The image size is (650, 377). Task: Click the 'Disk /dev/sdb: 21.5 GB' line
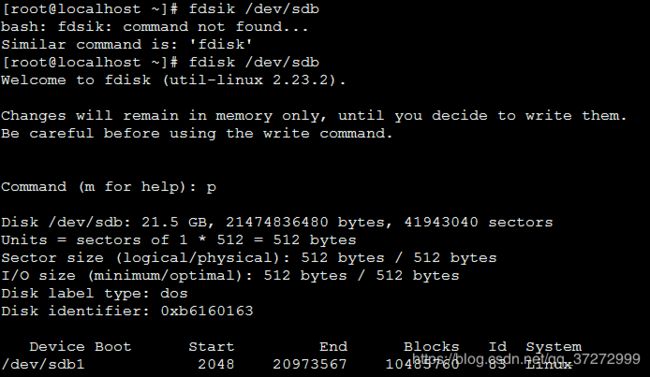tap(277, 222)
